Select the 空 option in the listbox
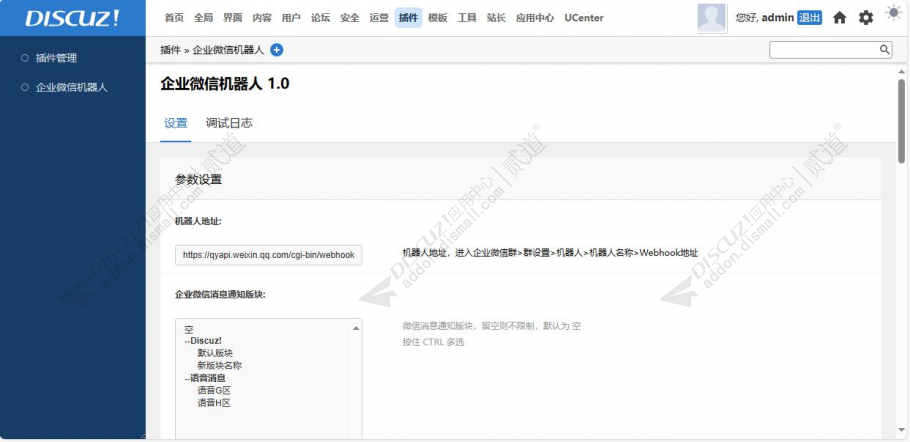 tap(189, 330)
